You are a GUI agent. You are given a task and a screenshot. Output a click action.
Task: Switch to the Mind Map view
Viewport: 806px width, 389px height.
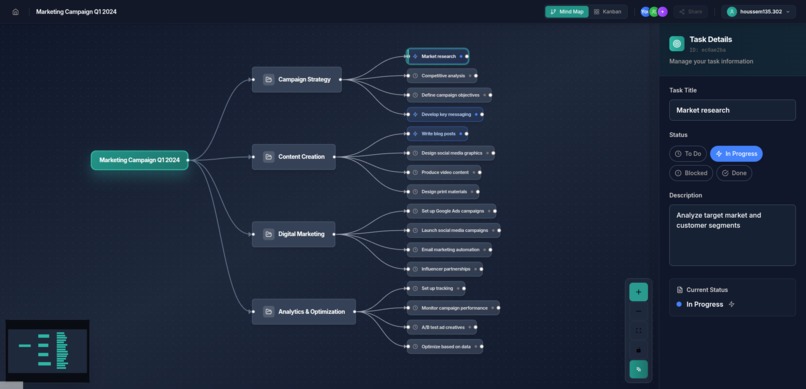coord(566,11)
